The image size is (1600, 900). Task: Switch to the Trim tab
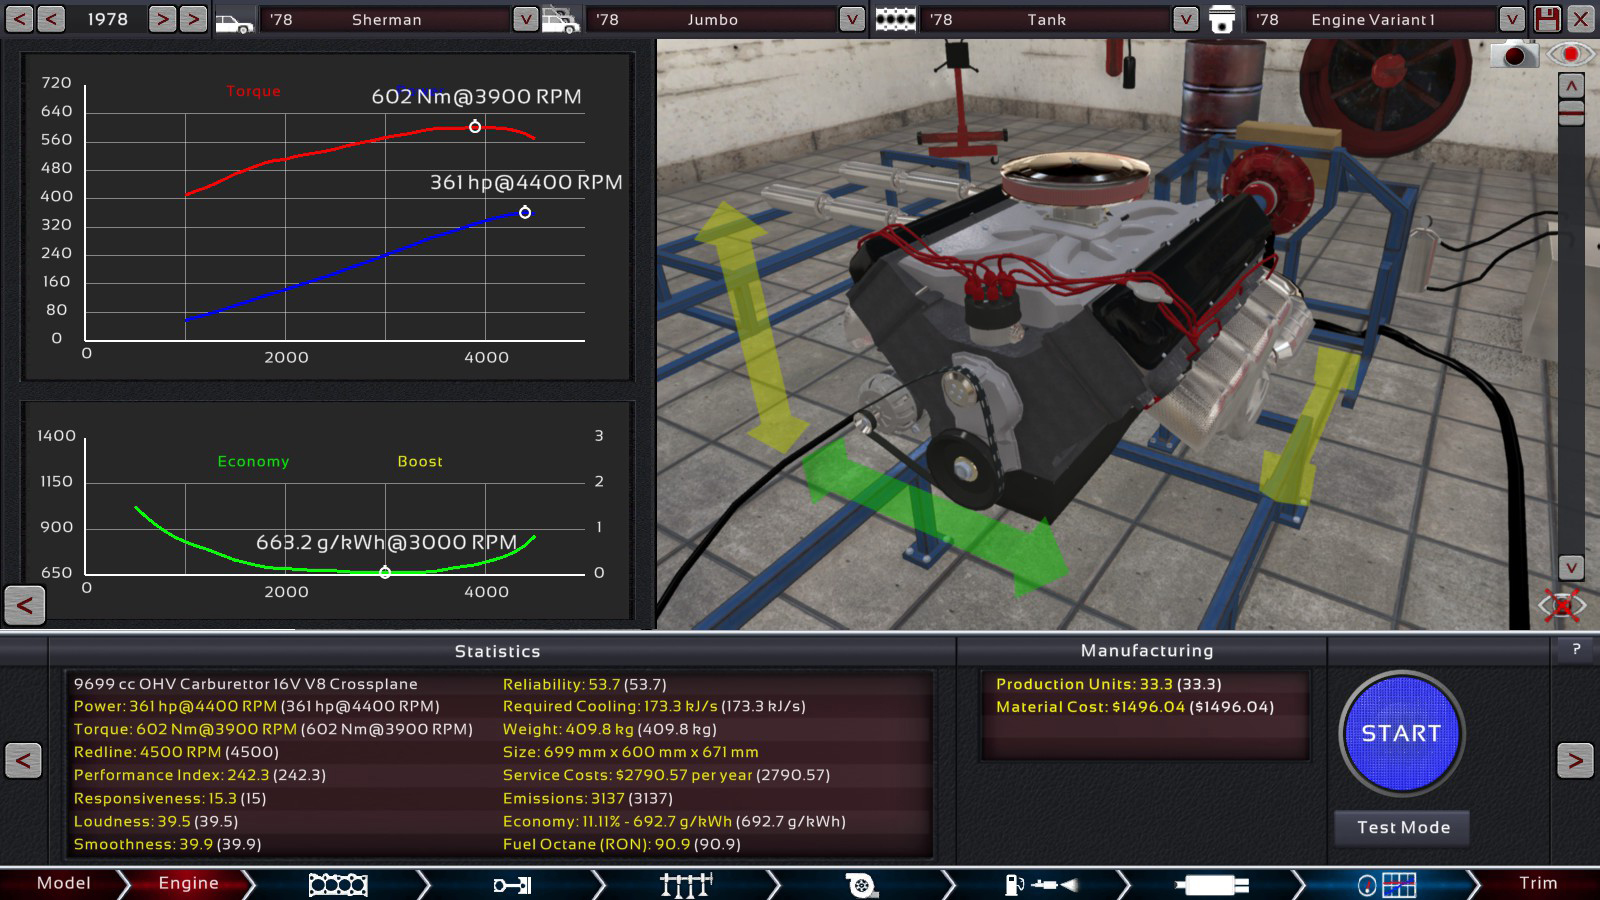(1537, 883)
